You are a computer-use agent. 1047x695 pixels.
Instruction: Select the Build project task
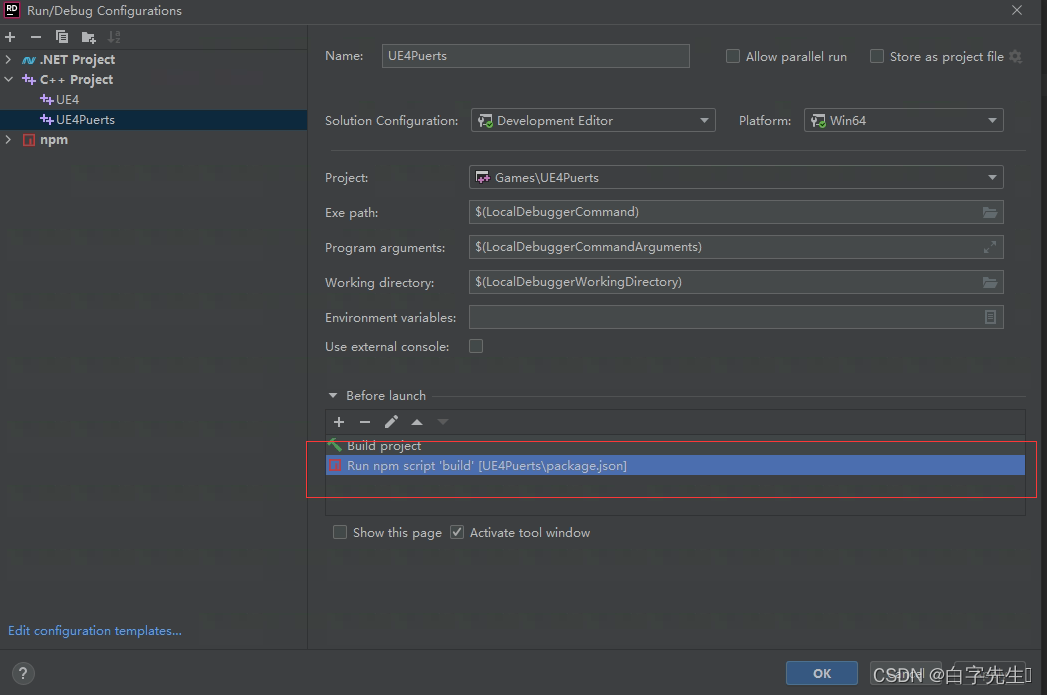[x=675, y=445]
